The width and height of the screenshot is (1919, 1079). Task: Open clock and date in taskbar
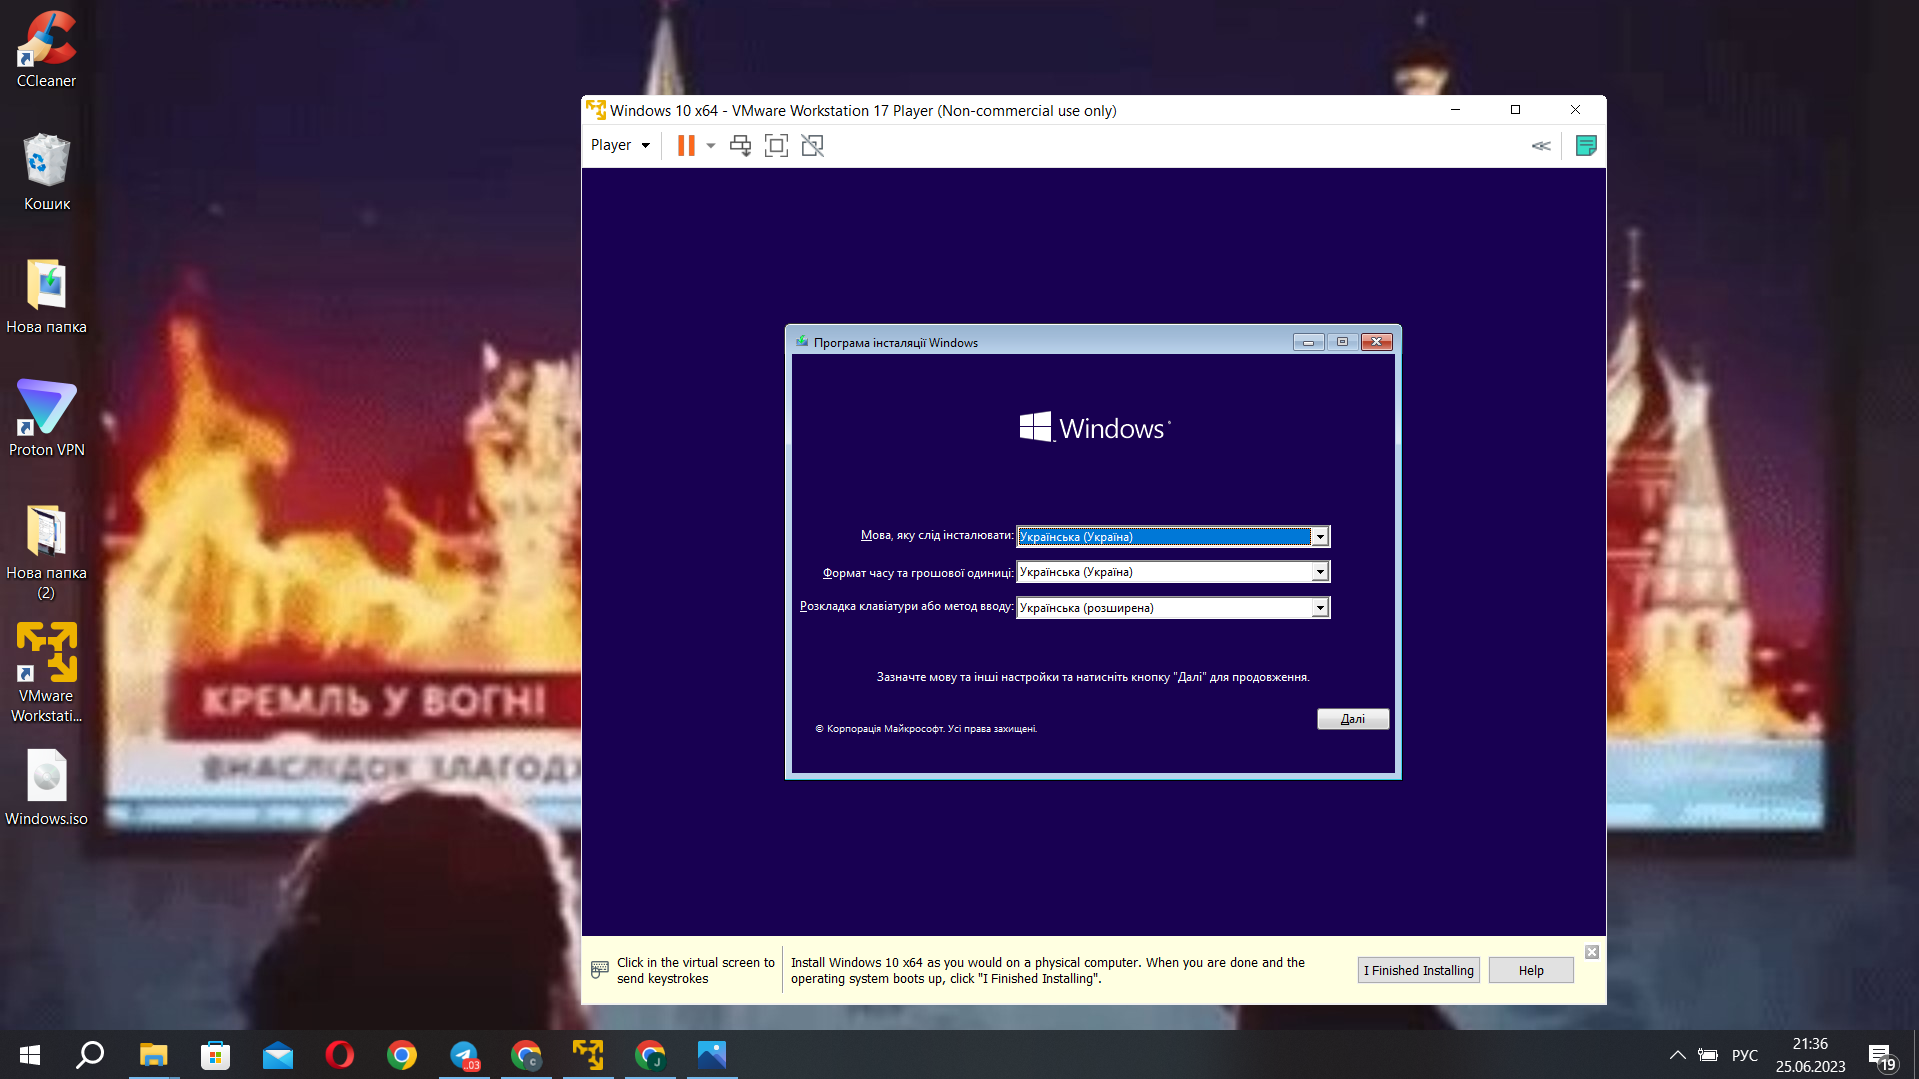(1810, 1055)
